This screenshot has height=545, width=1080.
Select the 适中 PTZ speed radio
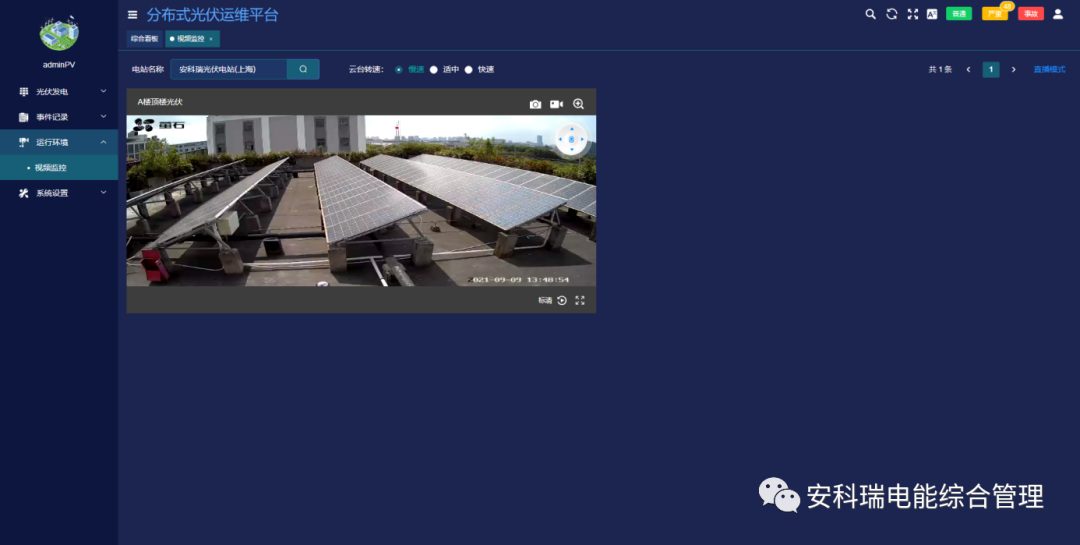click(434, 70)
